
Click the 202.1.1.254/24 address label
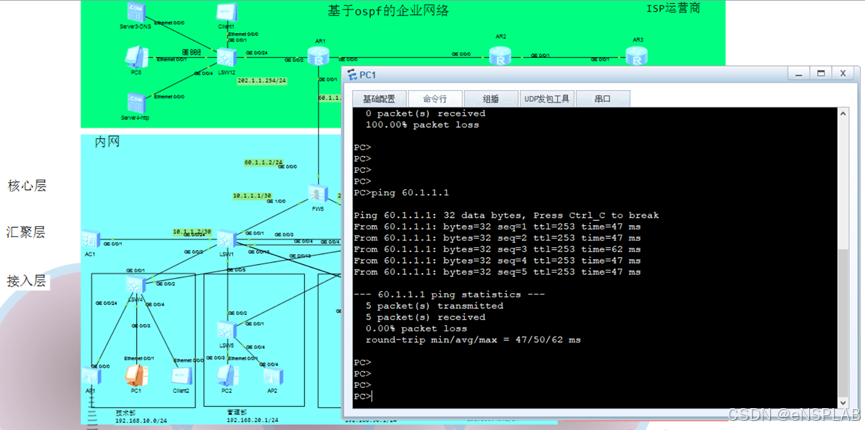[261, 81]
